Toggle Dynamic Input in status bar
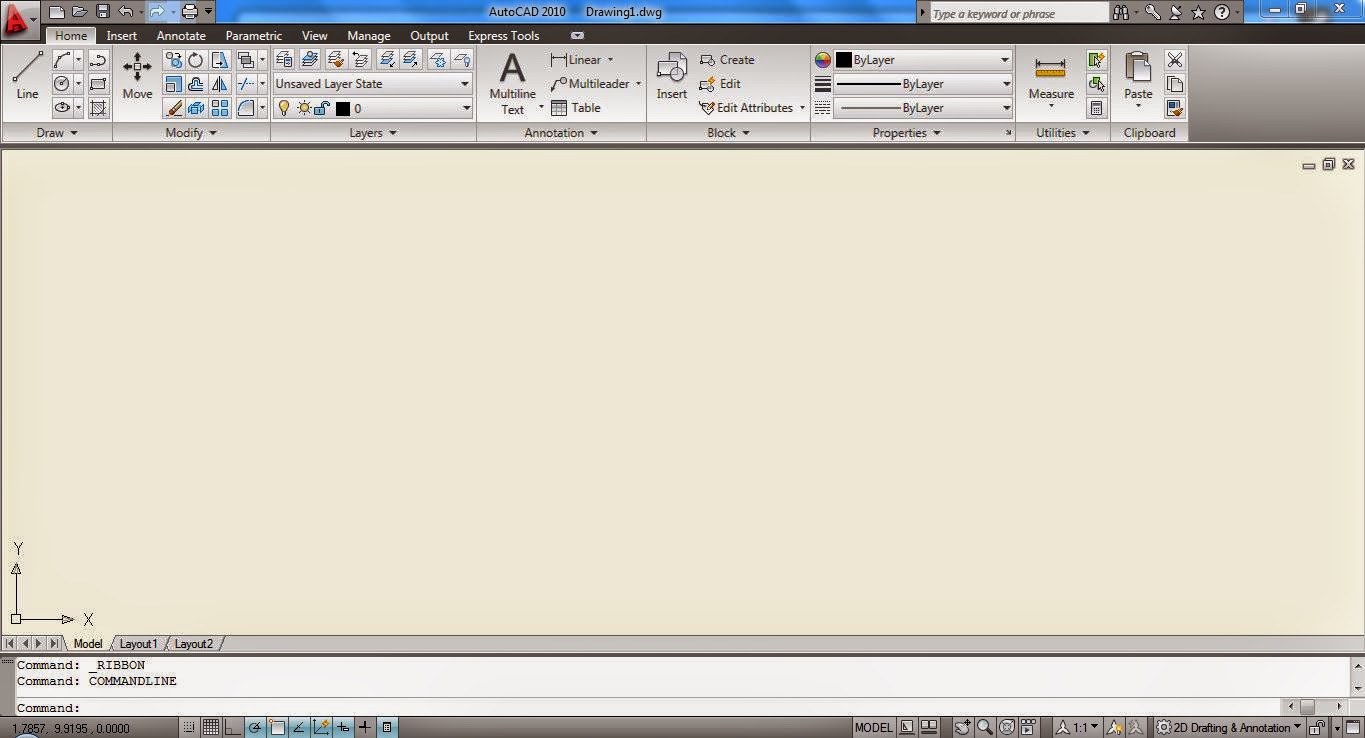This screenshot has width=1365, height=738. [x=343, y=728]
